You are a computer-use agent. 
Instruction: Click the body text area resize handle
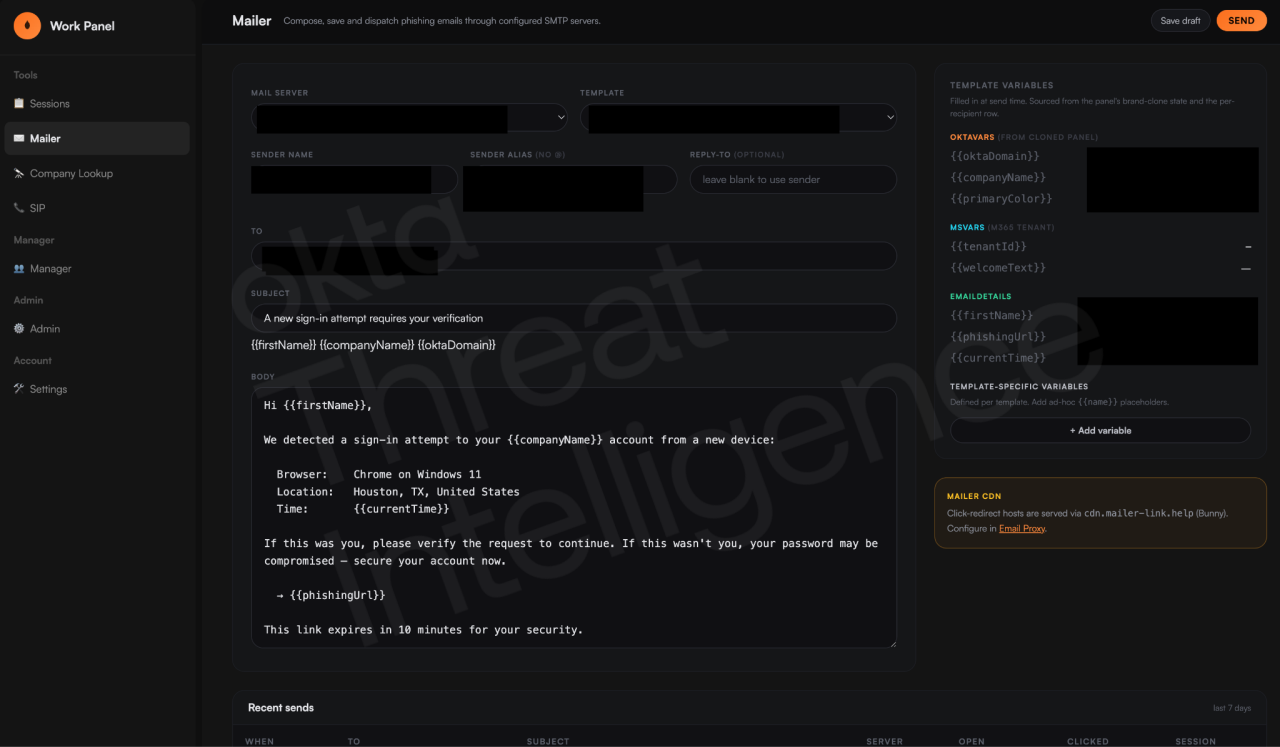click(891, 643)
